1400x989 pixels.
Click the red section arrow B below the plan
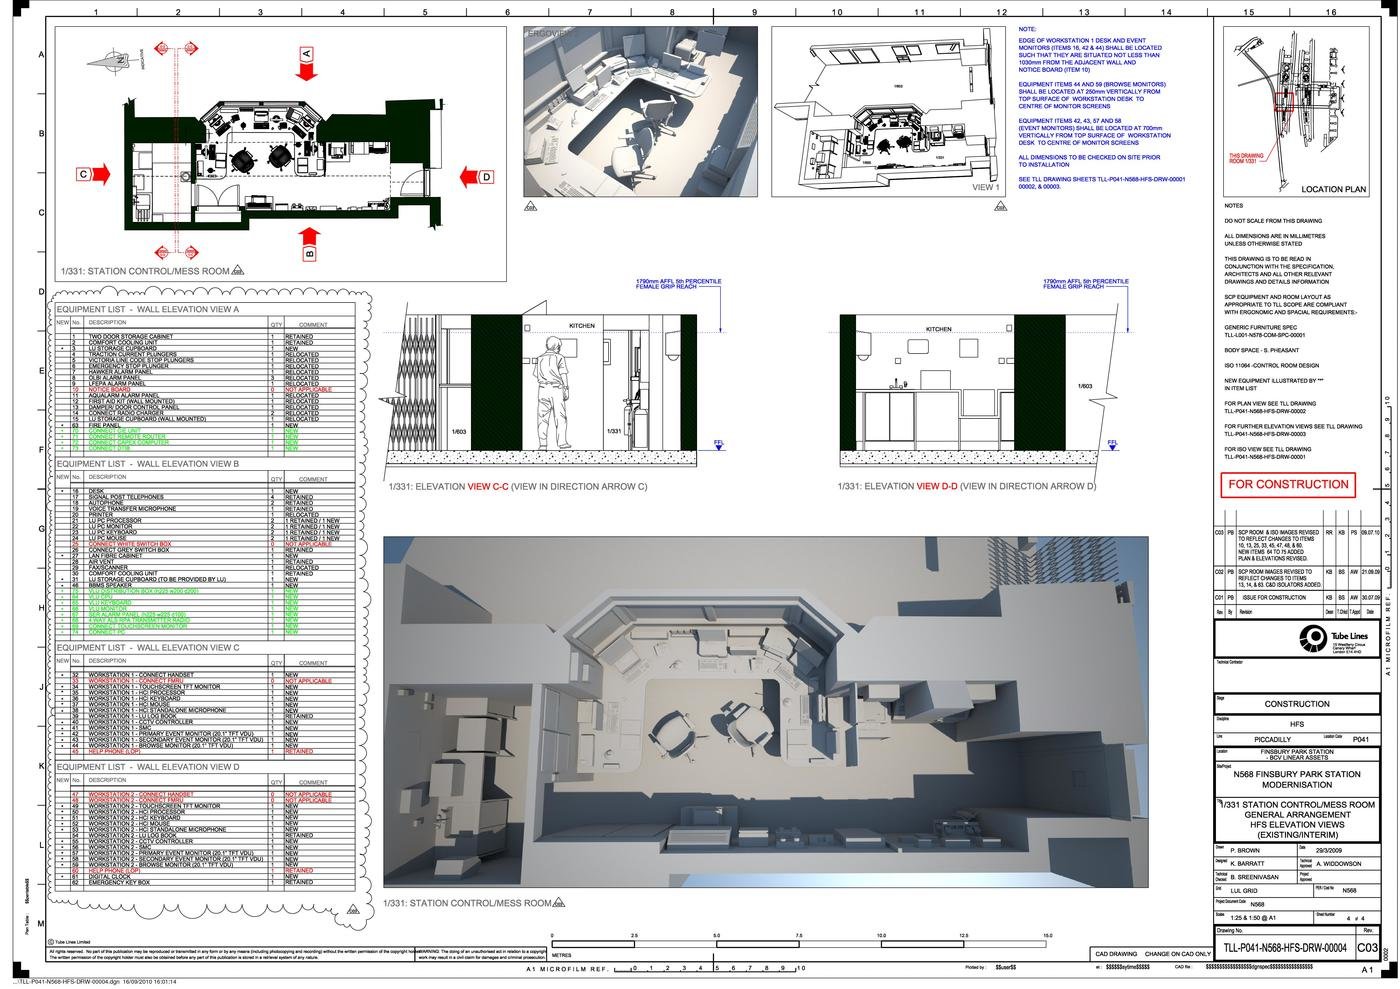pos(310,236)
